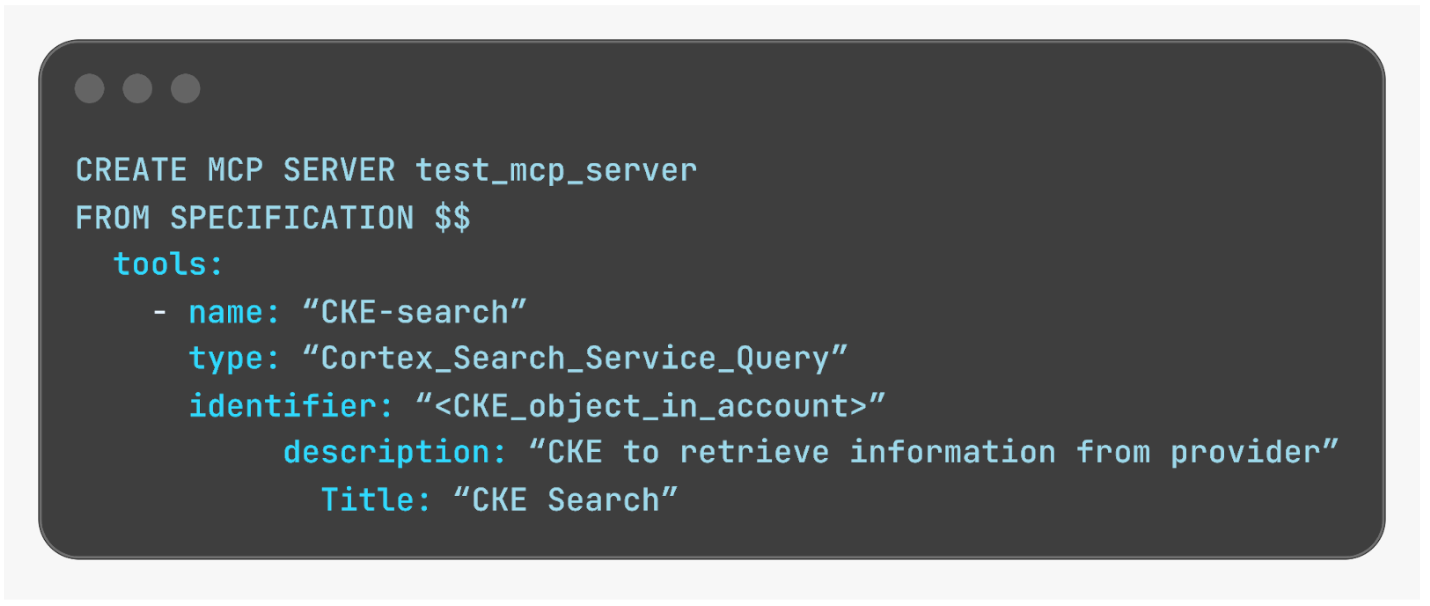Click the $$ delimiter after SPECIFICATION
Image resolution: width=1430 pixels, height=606 pixels.
[452, 218]
